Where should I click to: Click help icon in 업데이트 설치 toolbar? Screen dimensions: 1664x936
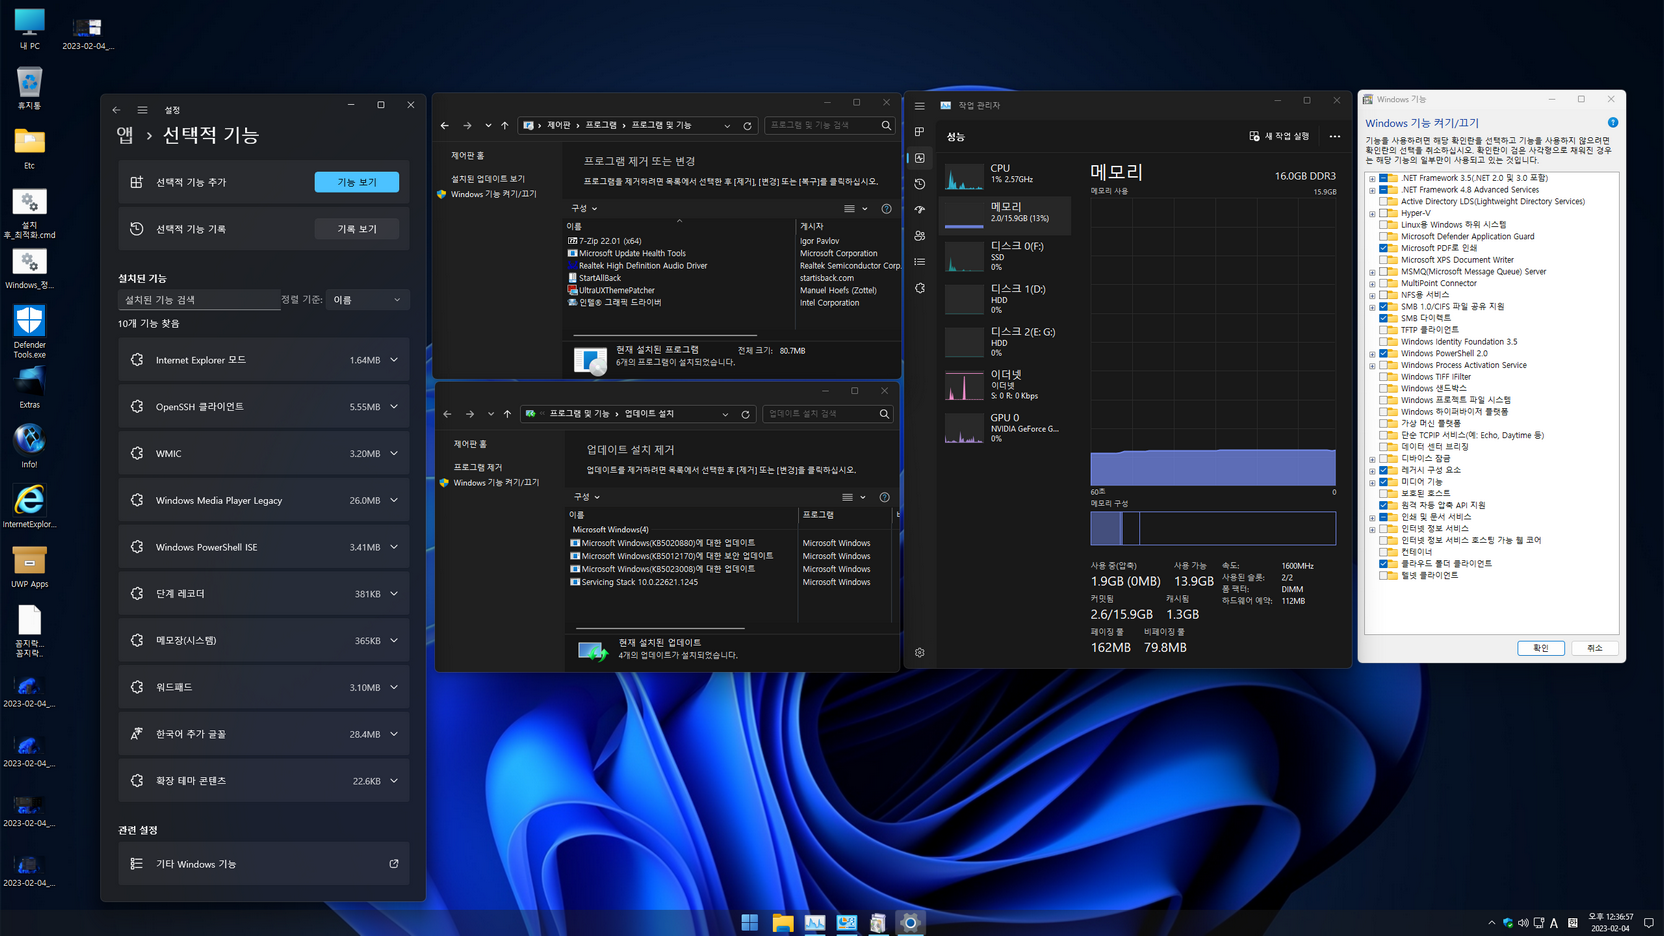[884, 497]
